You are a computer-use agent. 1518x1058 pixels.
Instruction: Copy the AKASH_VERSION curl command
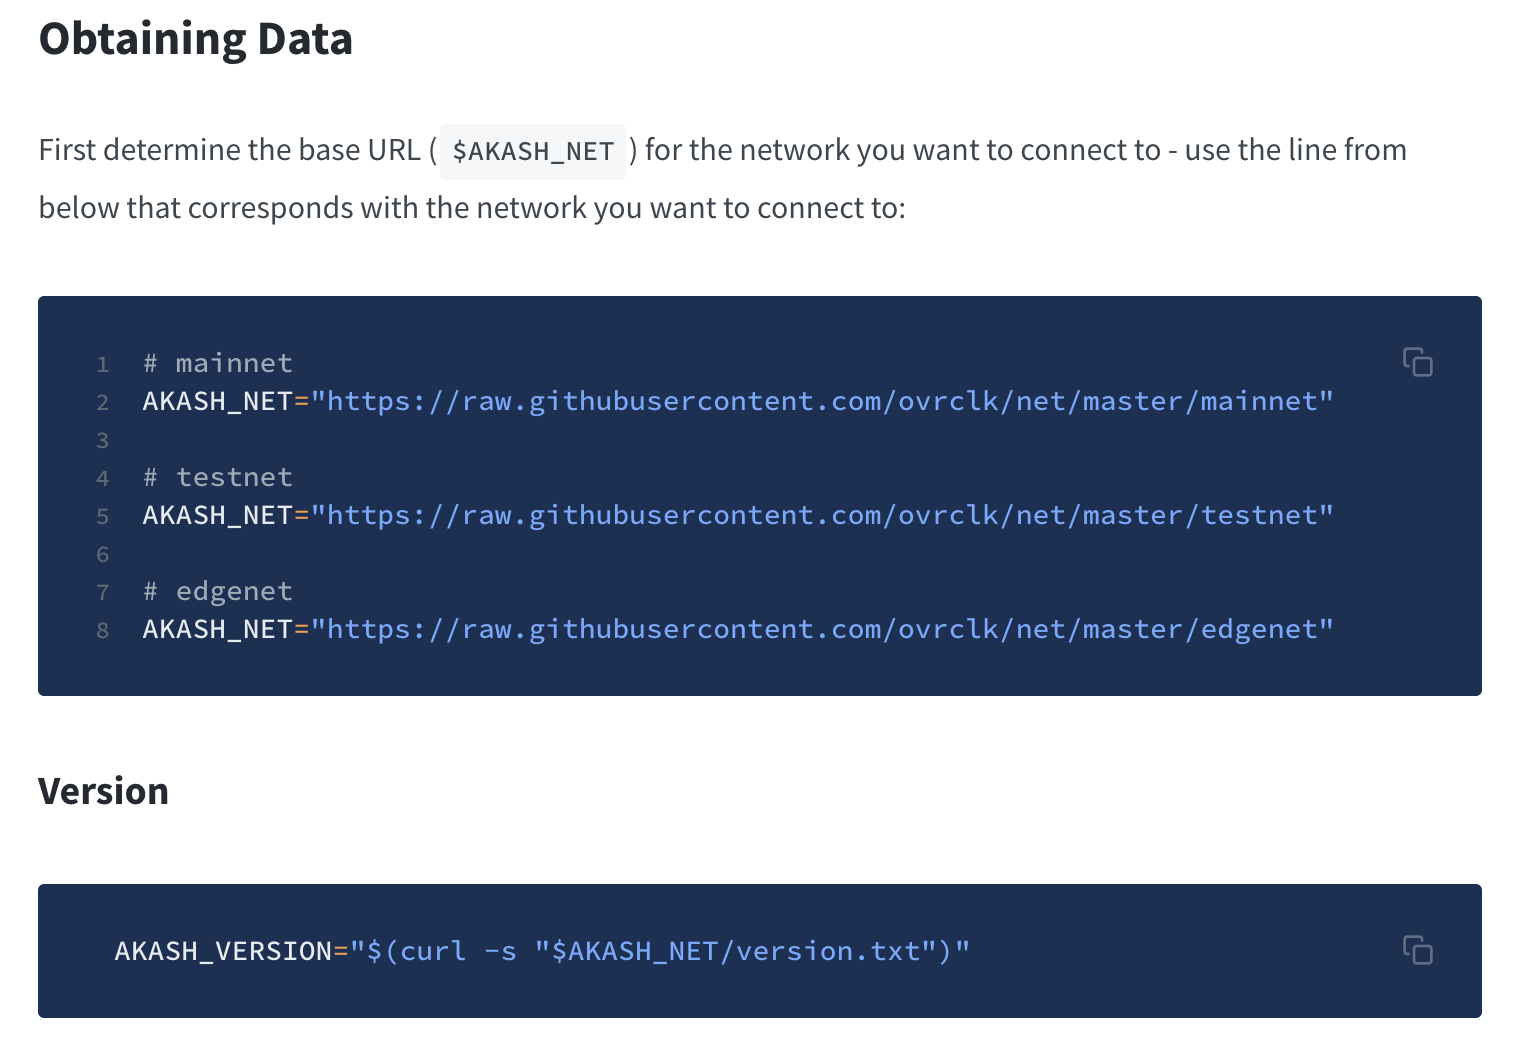(1417, 950)
